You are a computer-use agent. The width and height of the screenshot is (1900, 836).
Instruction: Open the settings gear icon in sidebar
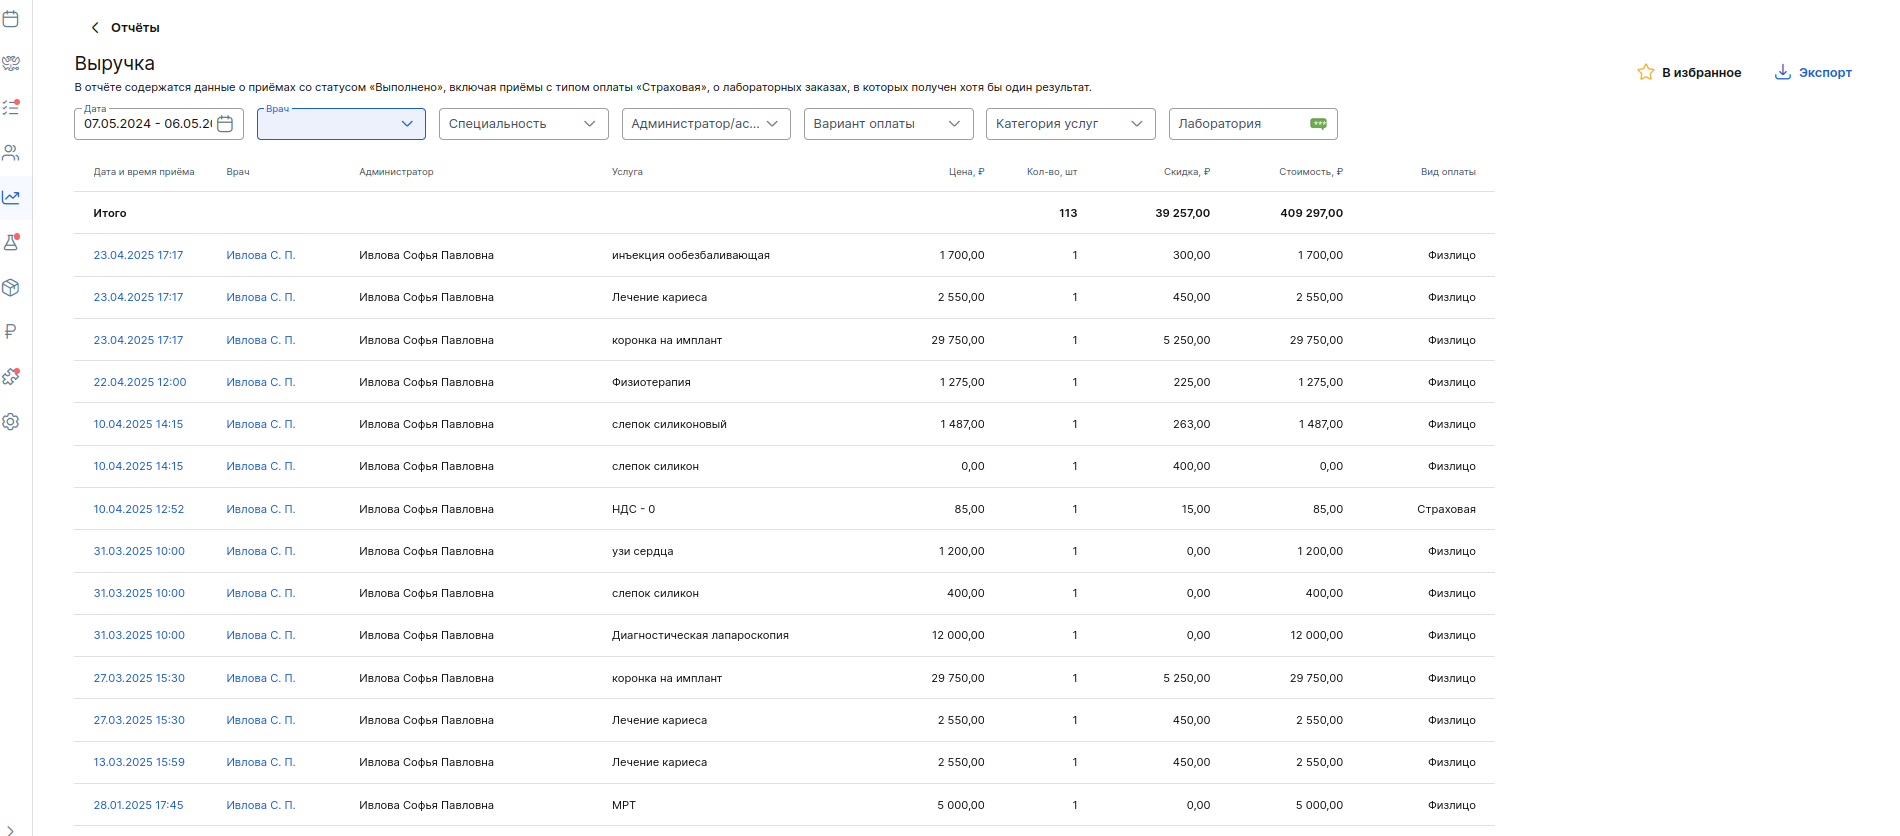(x=11, y=422)
